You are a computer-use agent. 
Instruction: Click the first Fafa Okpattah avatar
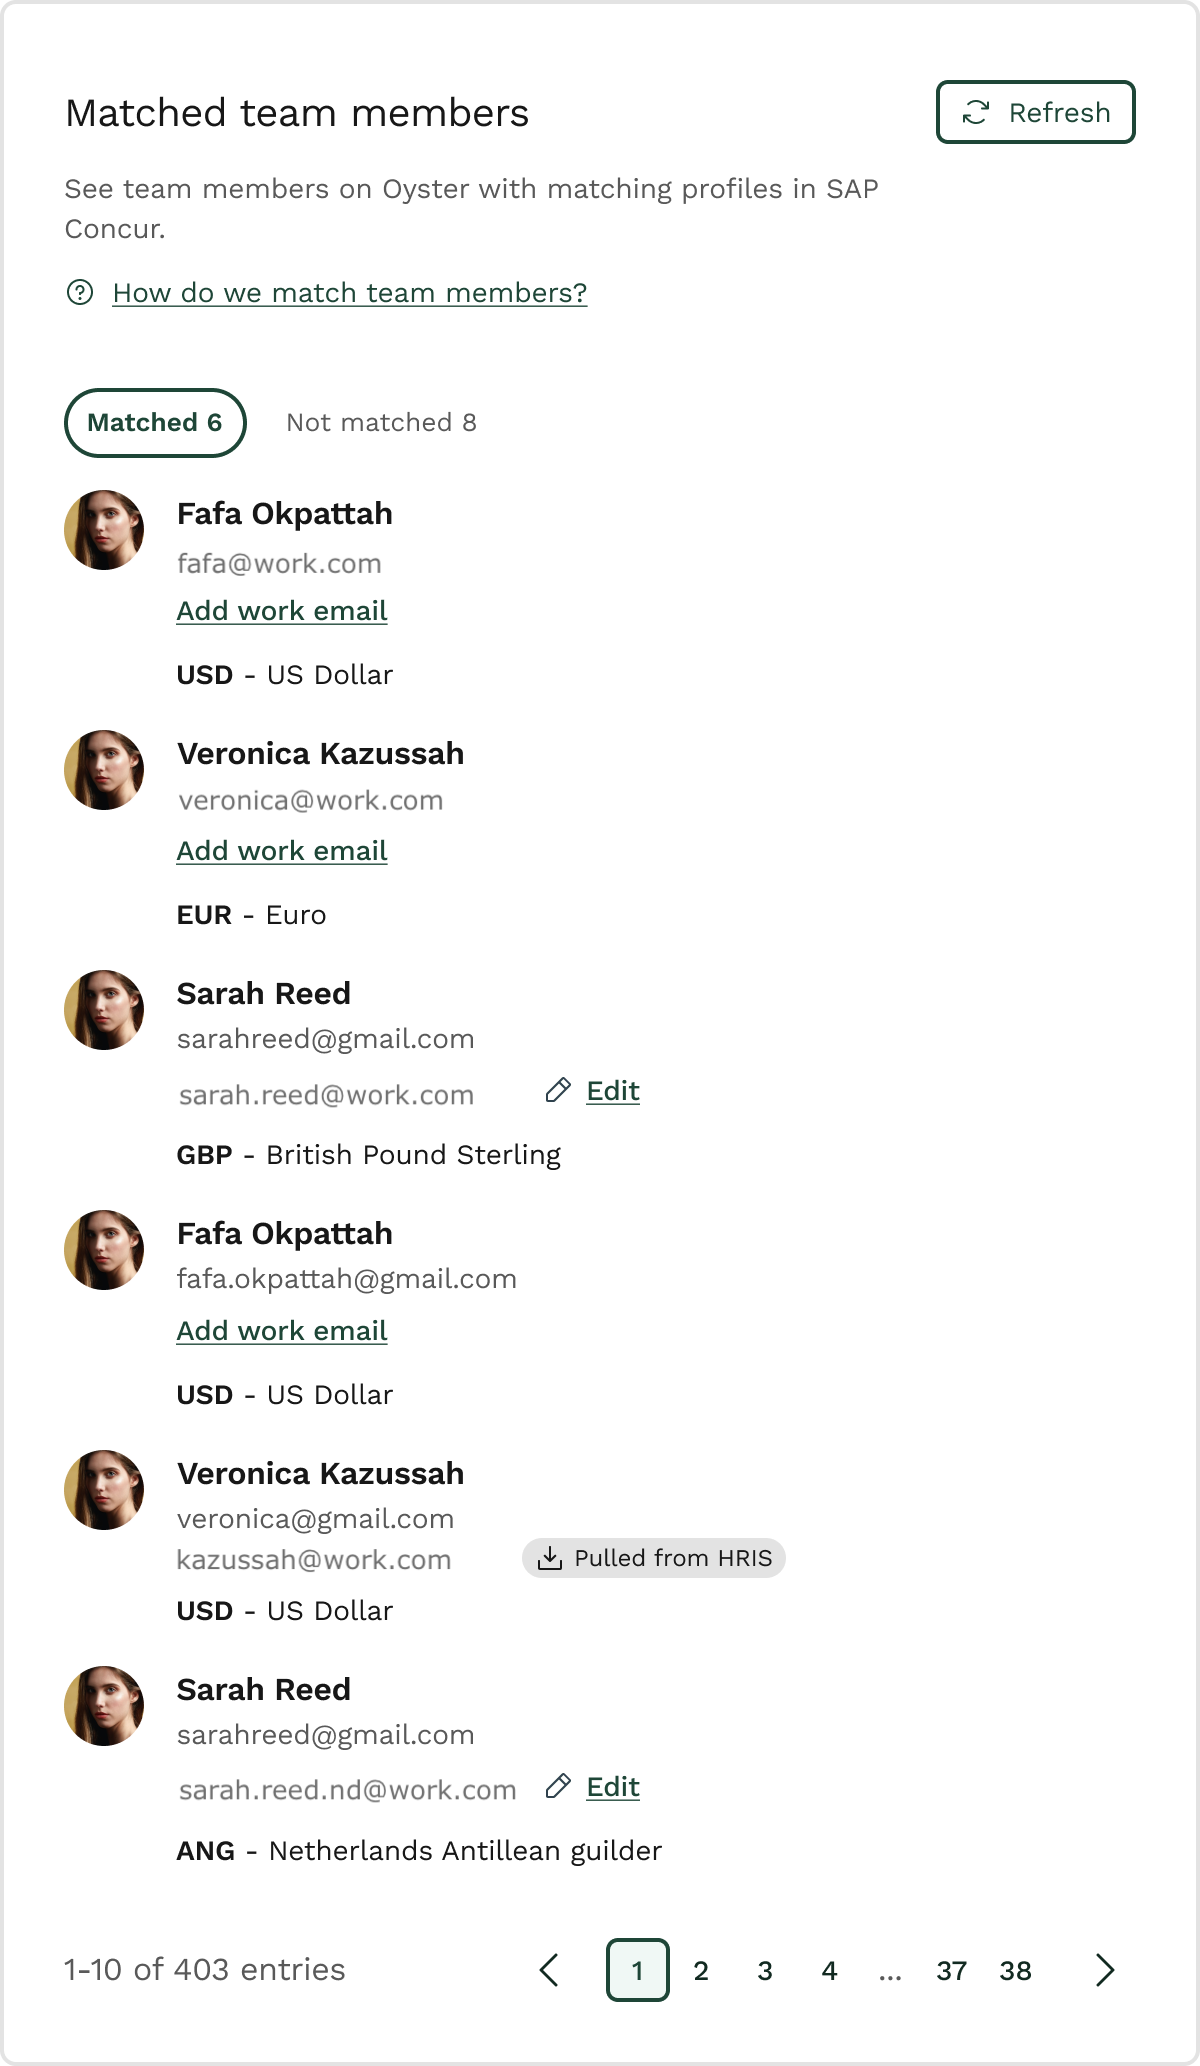tap(104, 530)
